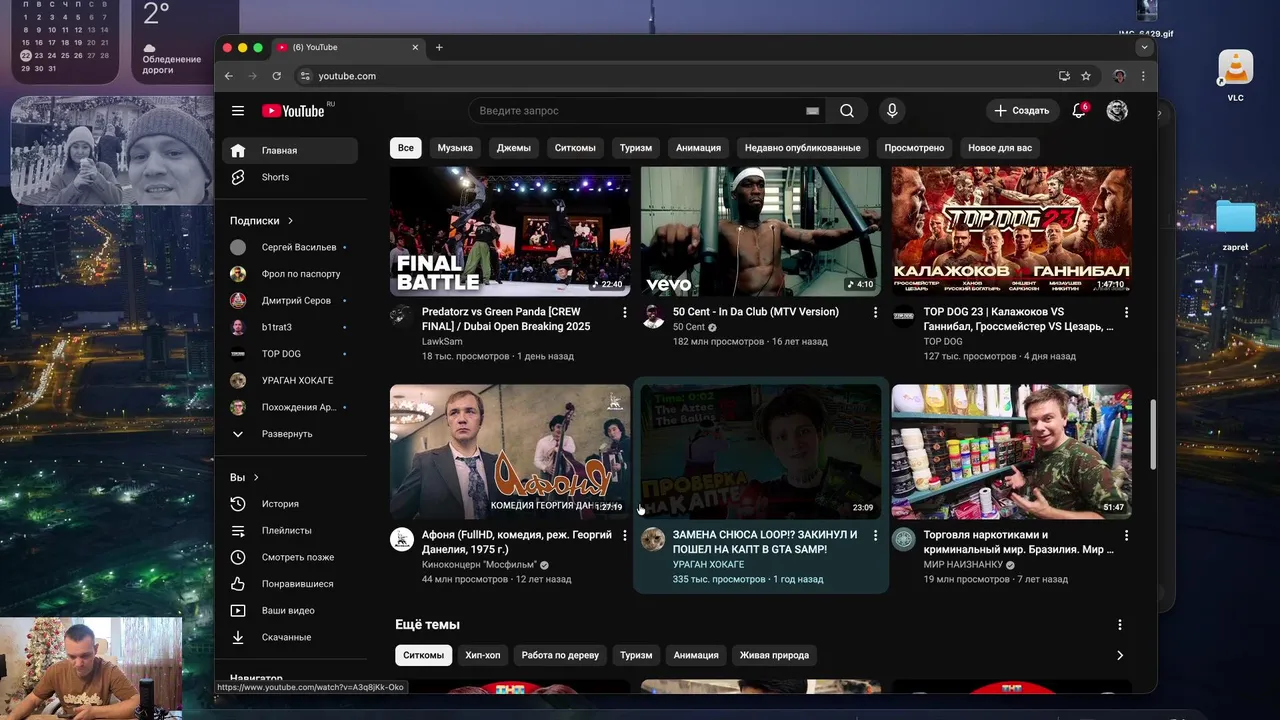Viewport: 1280px width, 720px height.
Task: Click the YouTube logo
Action: click(293, 111)
